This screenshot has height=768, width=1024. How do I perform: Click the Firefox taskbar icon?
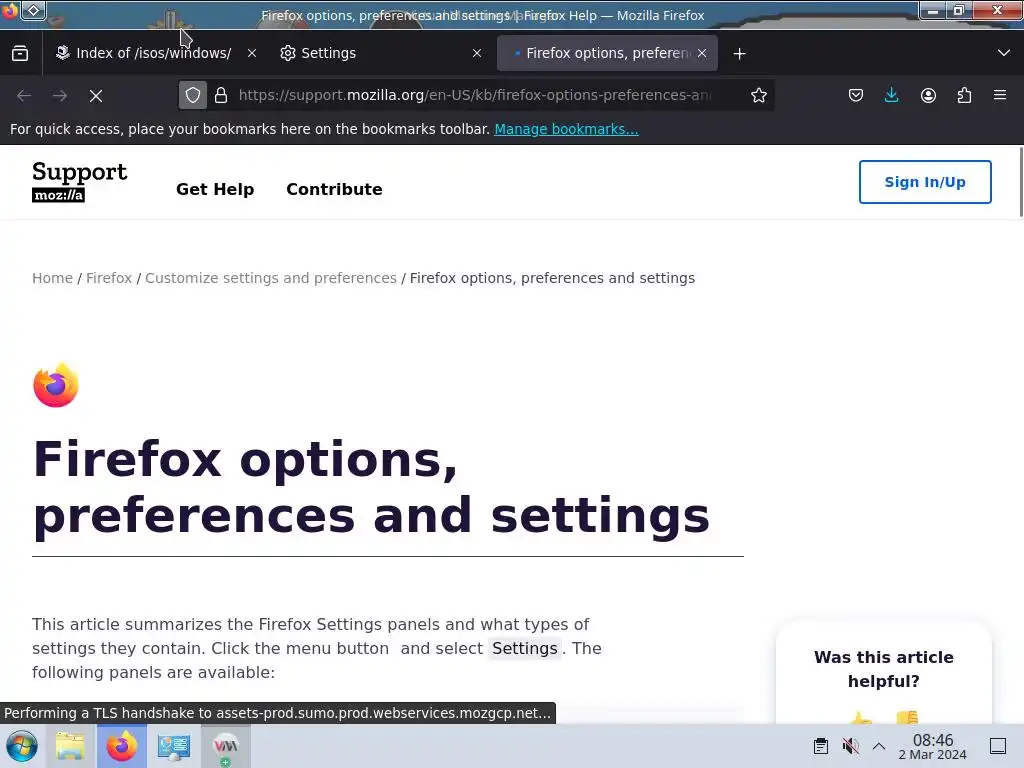tap(122, 746)
